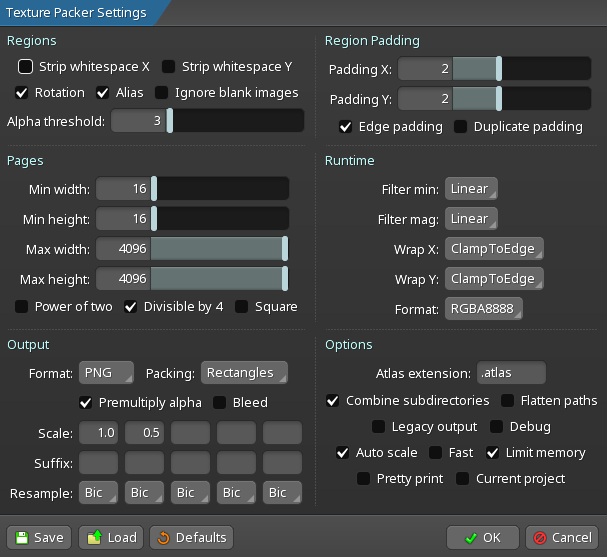Enable the Flatten paths checkbox
Viewport: 607px width, 557px height.
(508, 401)
